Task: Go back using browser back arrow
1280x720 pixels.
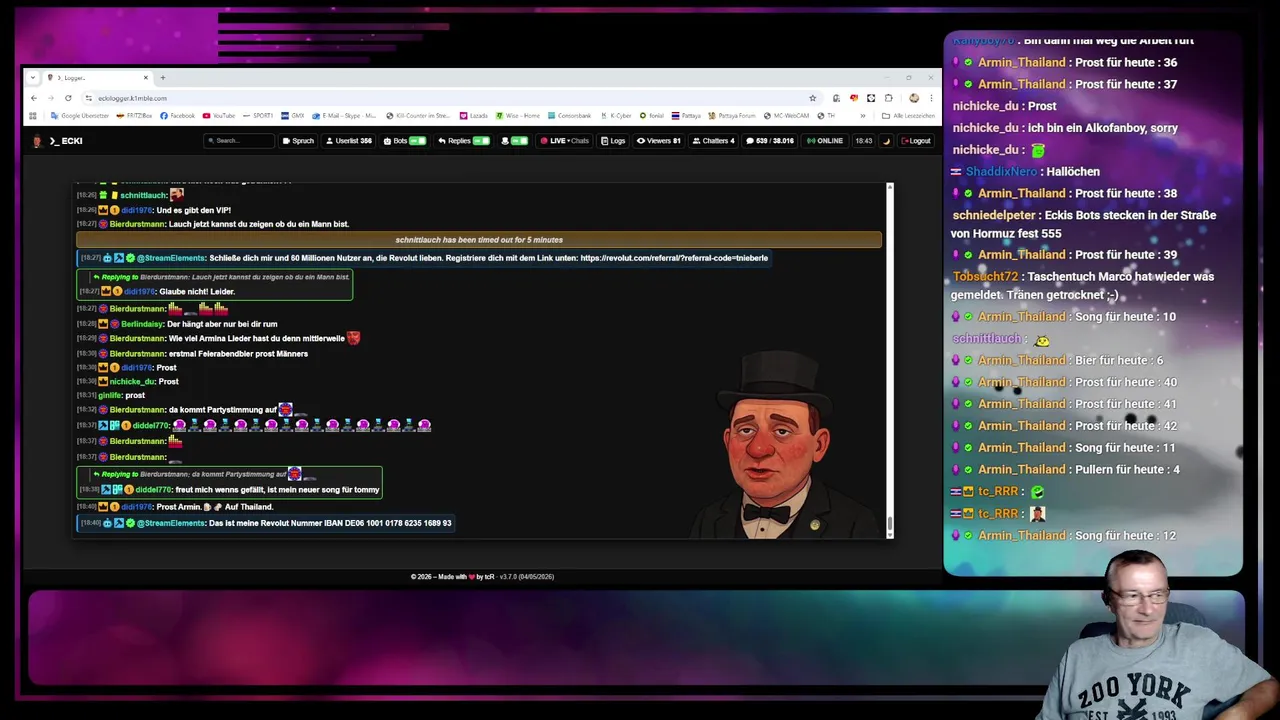Action: tap(33, 98)
